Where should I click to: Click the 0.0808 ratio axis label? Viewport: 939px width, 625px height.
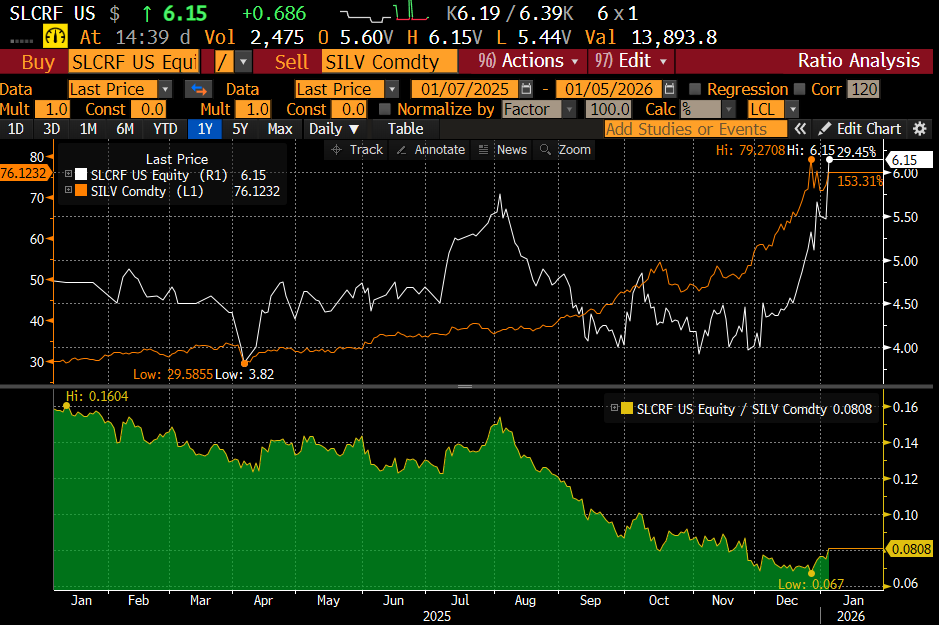coord(908,549)
